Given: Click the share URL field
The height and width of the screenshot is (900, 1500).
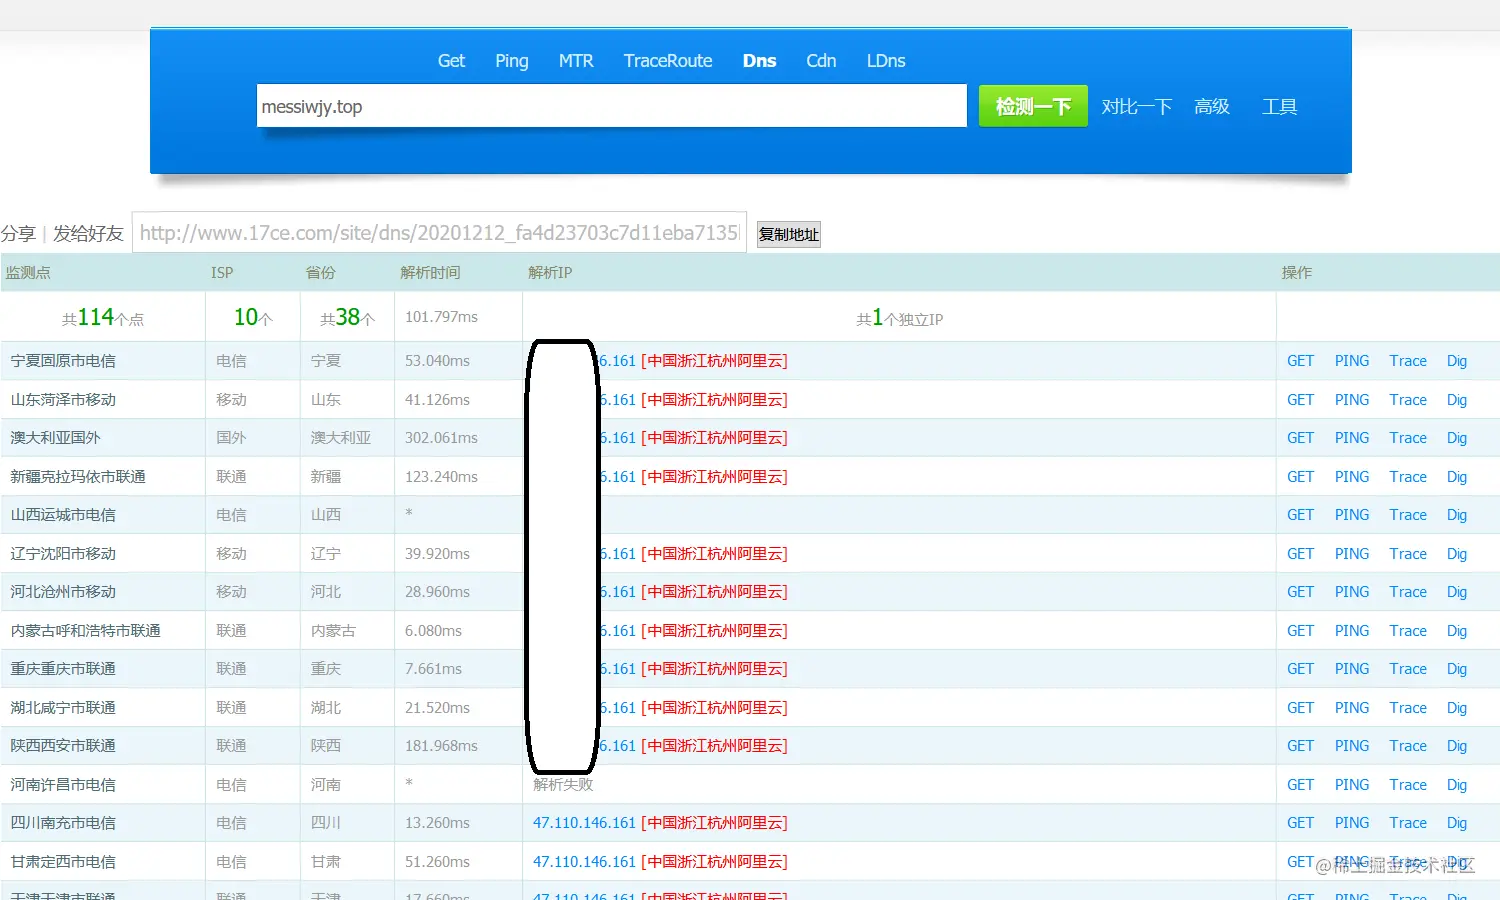Looking at the screenshot, I should point(439,233).
